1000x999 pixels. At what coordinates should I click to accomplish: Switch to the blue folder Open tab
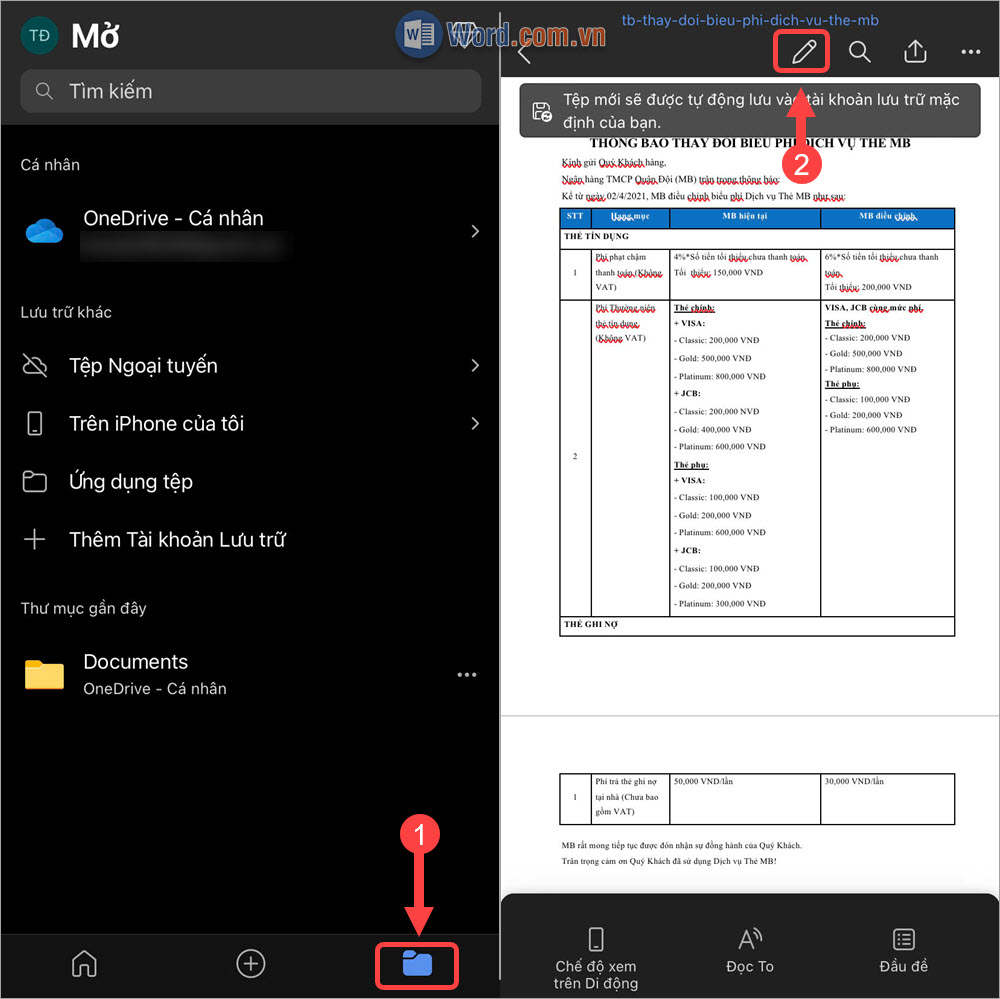(x=417, y=964)
